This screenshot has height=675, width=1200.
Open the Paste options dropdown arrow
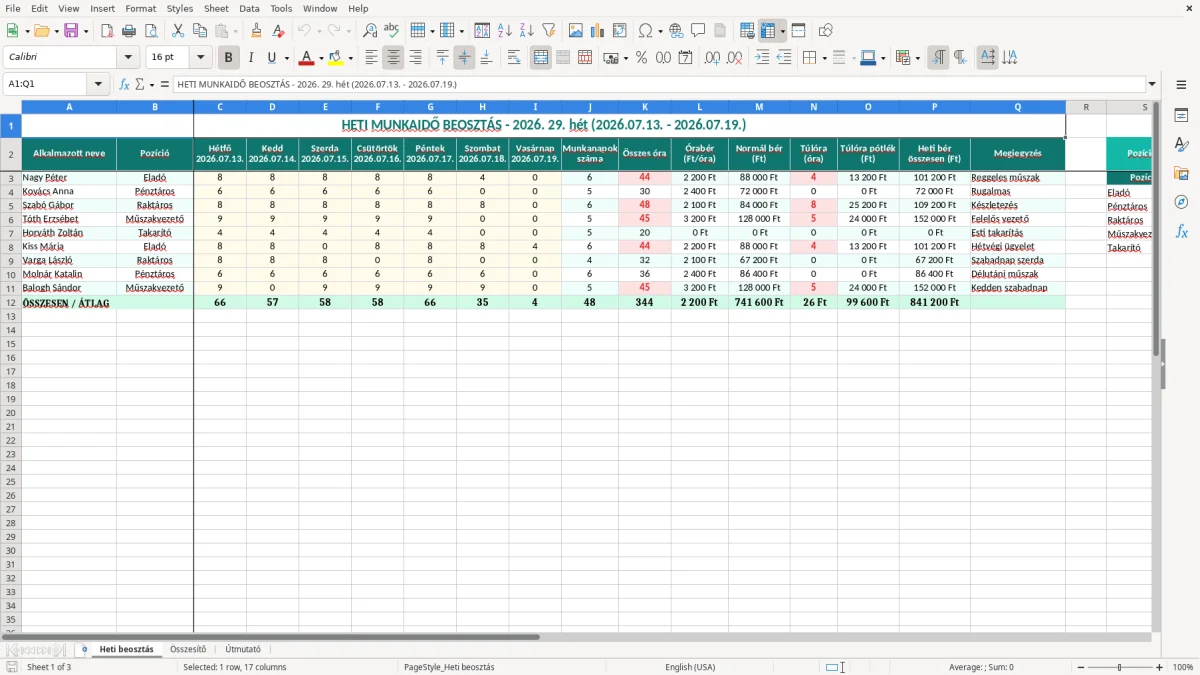(236, 31)
